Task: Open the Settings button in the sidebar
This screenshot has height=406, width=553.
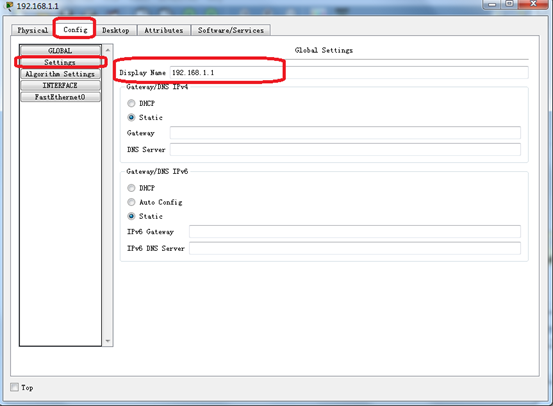Action: 60,62
